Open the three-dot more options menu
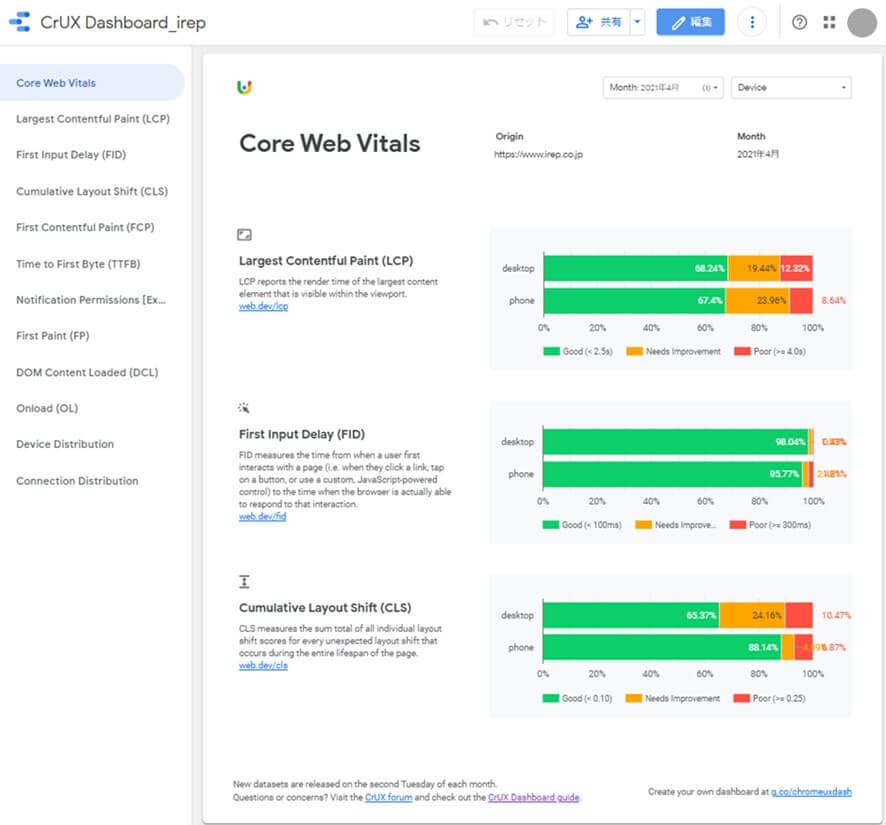 pos(752,22)
